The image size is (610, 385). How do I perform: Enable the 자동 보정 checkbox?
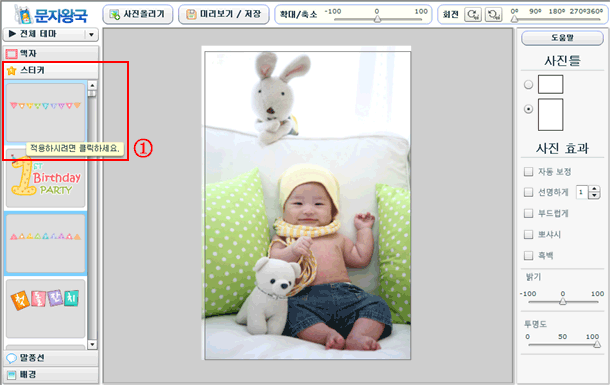528,172
